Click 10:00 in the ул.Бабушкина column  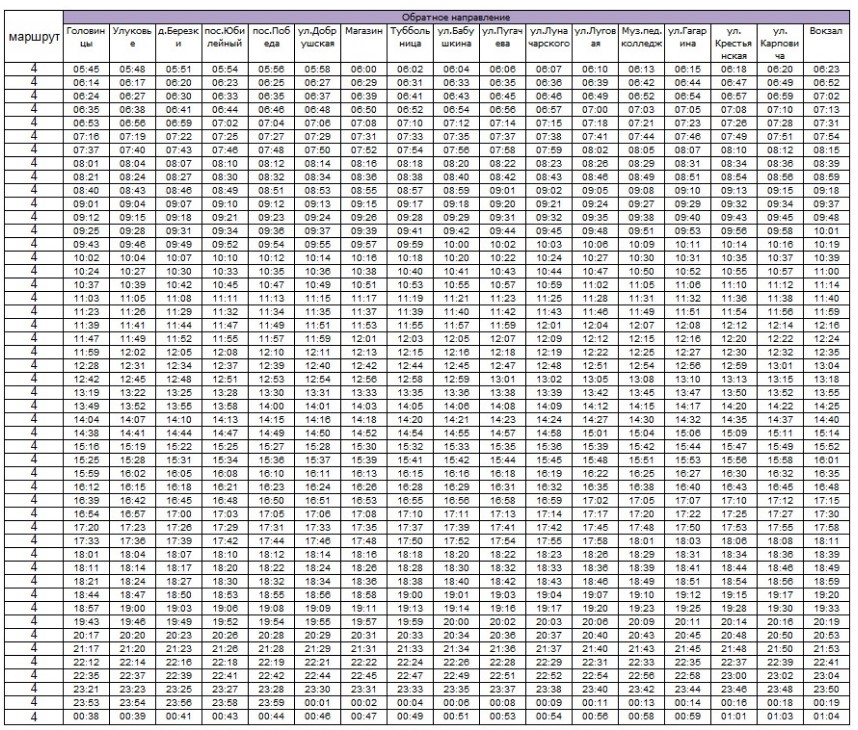(456, 244)
